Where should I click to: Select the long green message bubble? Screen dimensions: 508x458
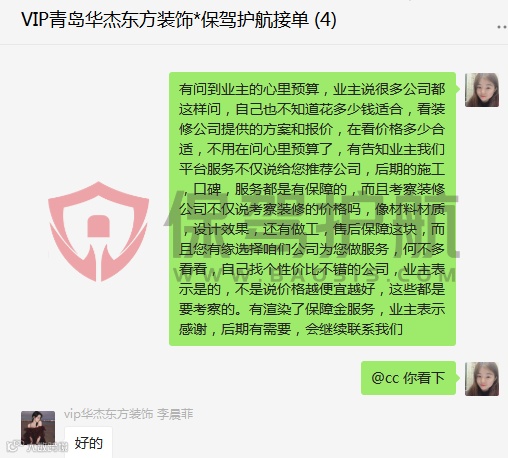point(312,209)
